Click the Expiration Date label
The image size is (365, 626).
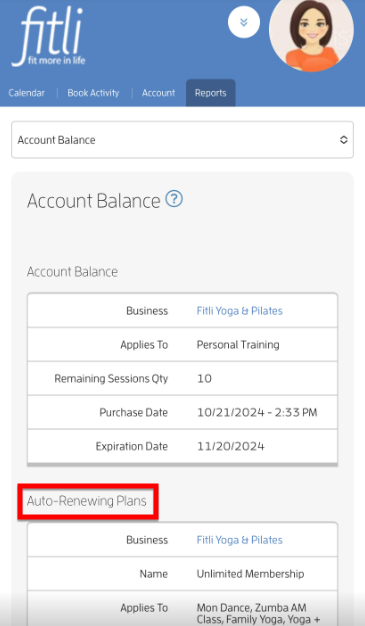(131, 446)
